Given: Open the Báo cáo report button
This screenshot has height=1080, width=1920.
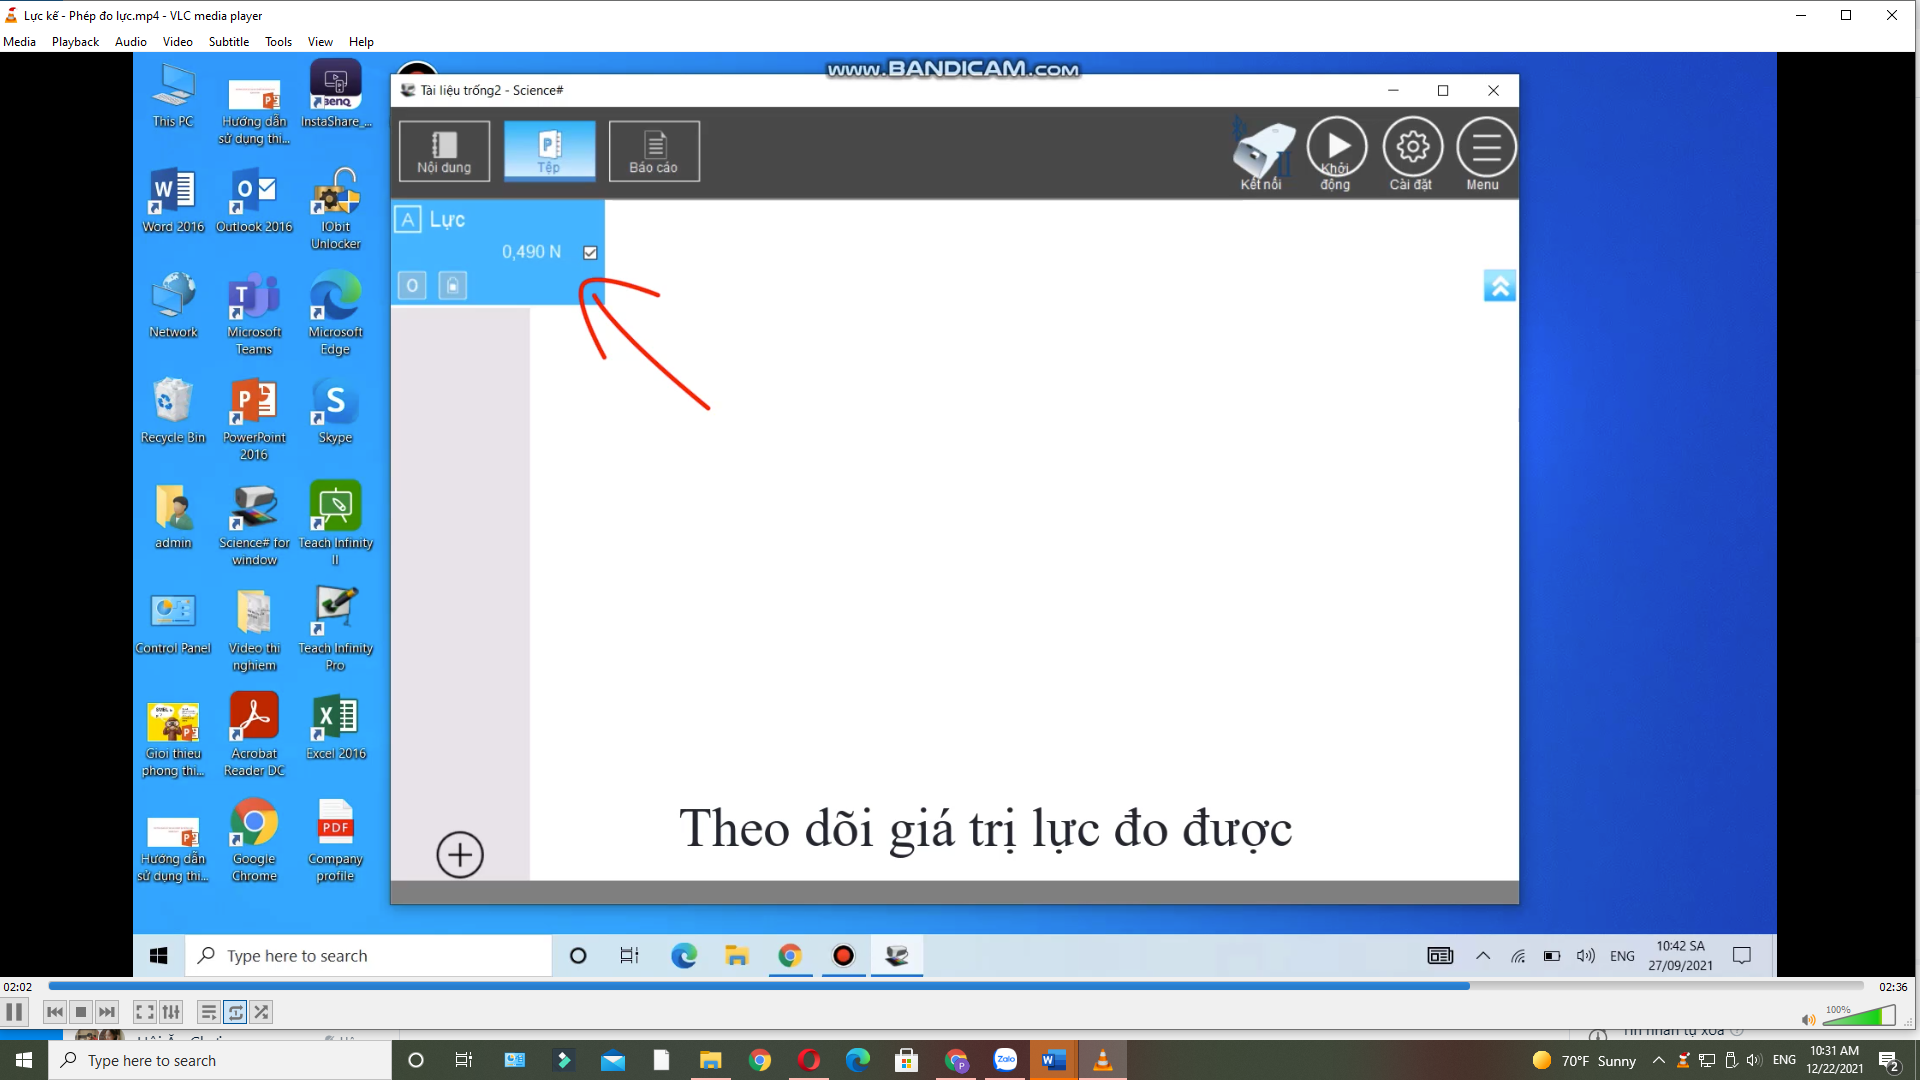Looking at the screenshot, I should 654,151.
